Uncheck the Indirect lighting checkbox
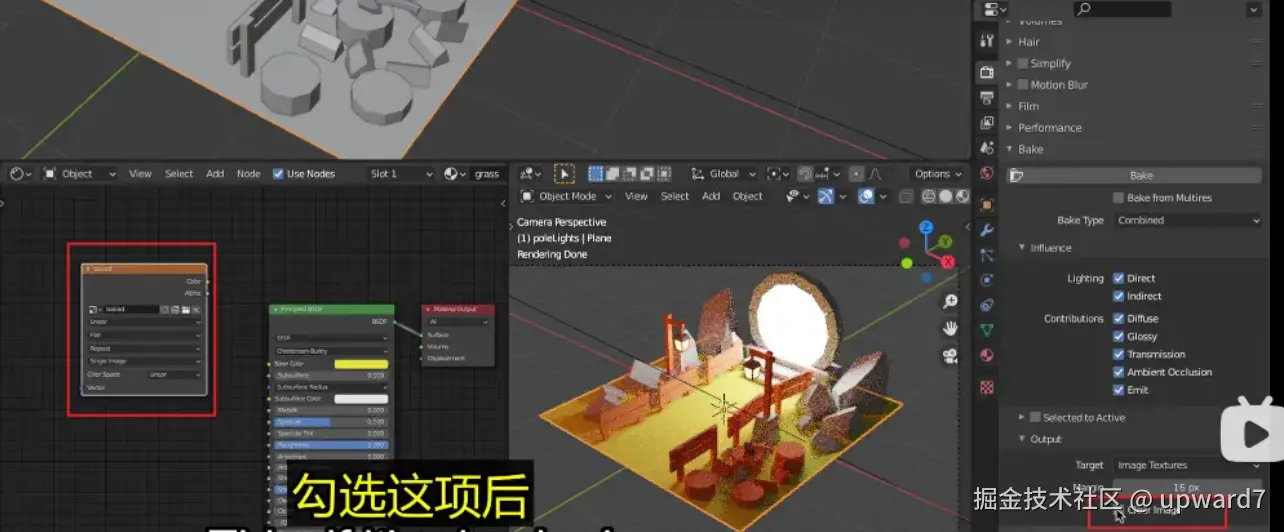Image resolution: width=1284 pixels, height=532 pixels. click(1119, 296)
